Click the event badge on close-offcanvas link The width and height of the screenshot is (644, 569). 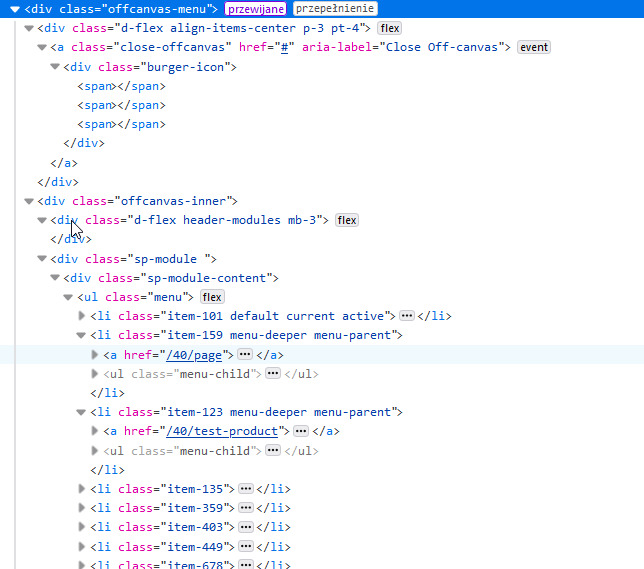534,47
